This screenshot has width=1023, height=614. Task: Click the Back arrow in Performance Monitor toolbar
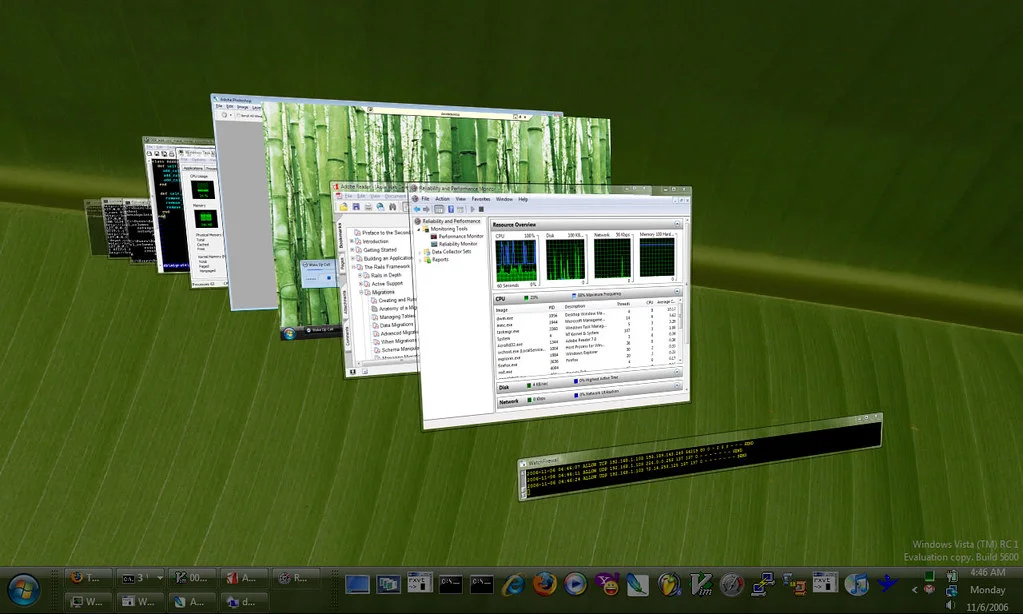pyautogui.click(x=417, y=209)
